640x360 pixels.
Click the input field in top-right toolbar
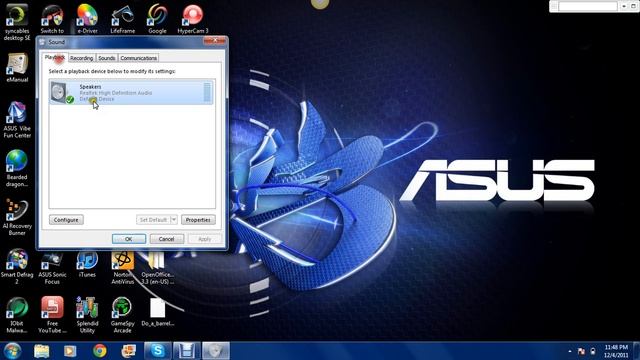click(588, 6)
